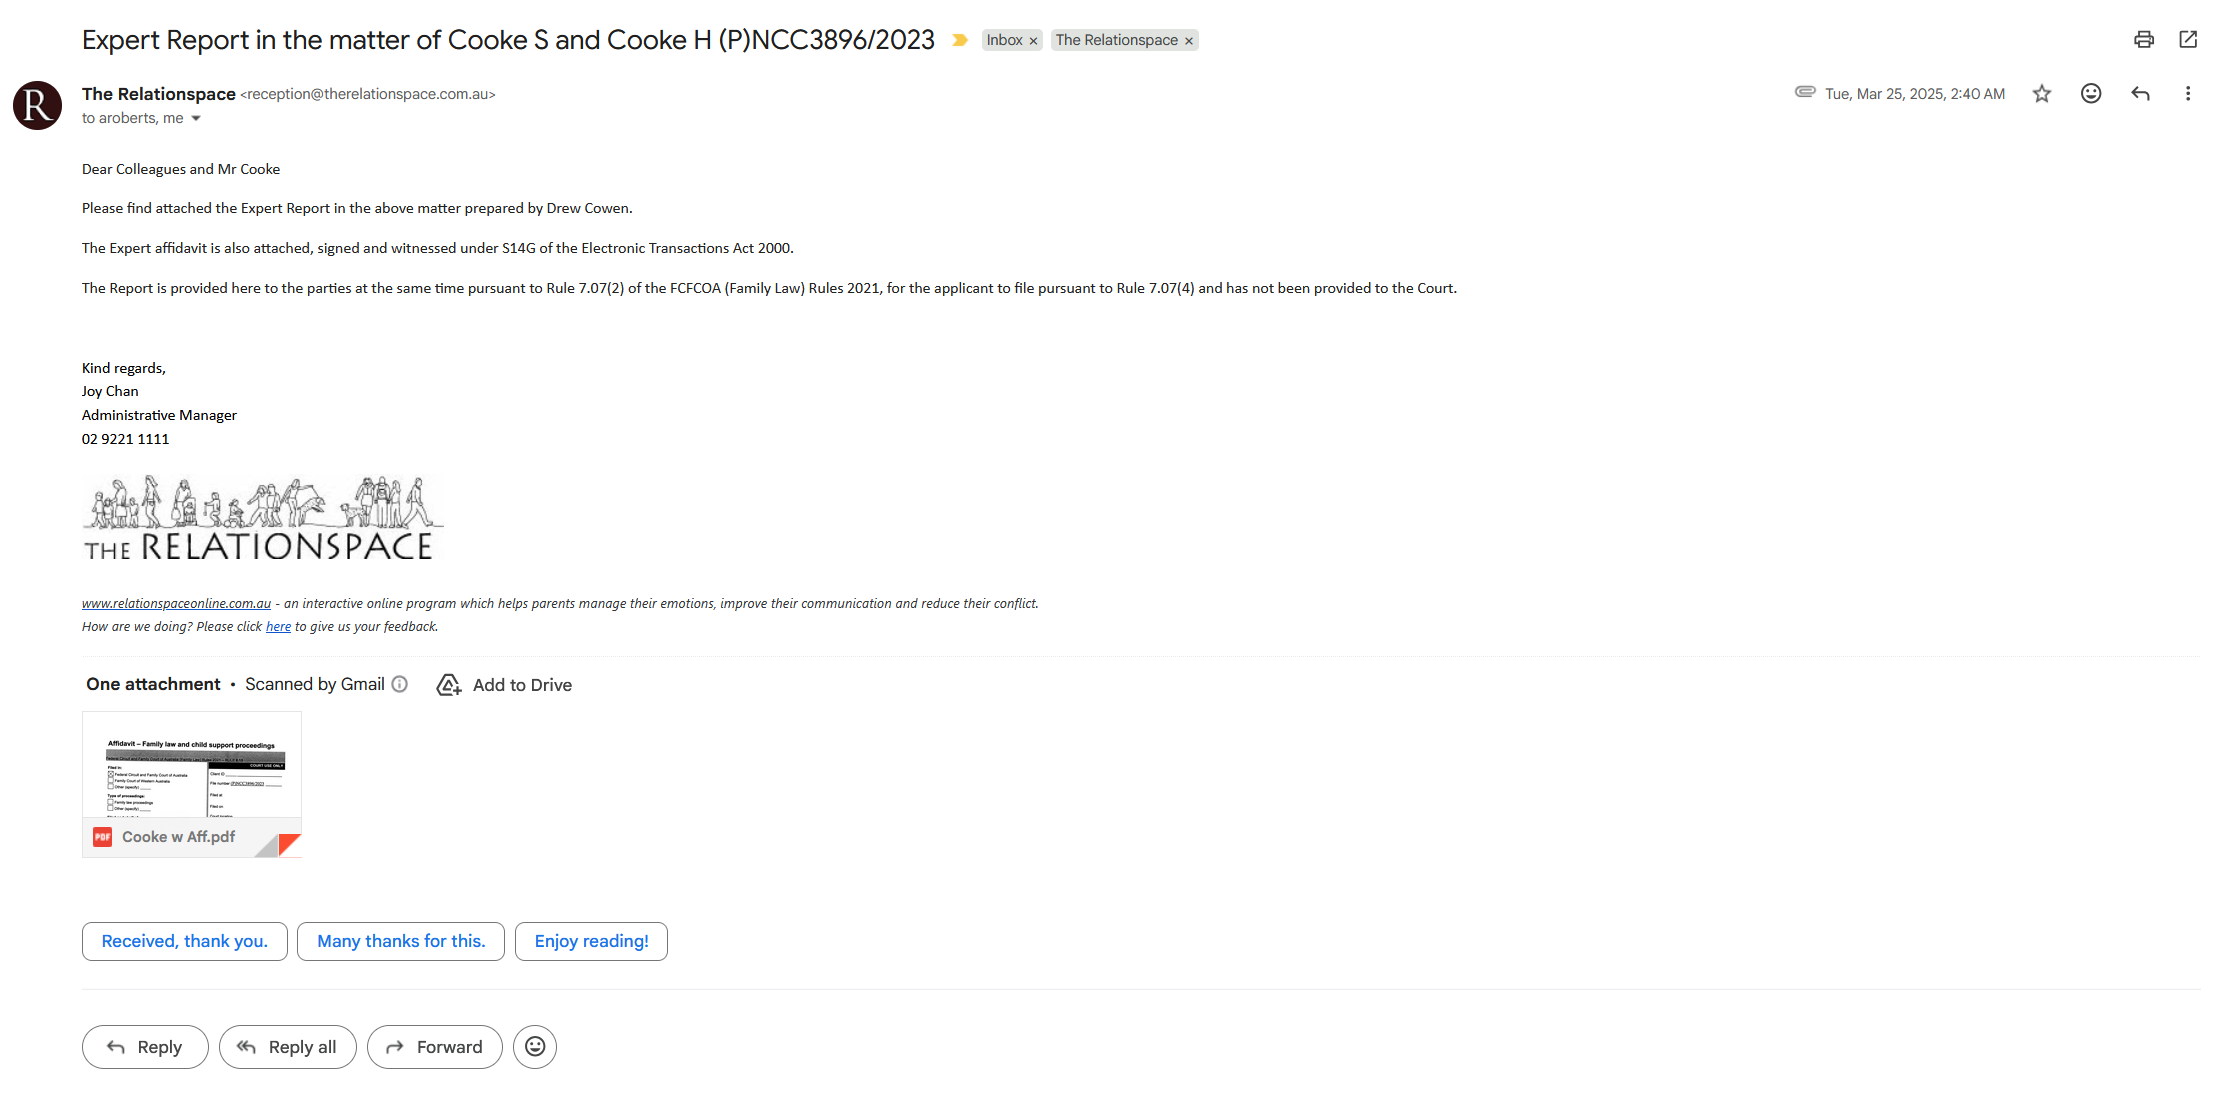Image resolution: width=2220 pixels, height=1095 pixels.
Task: Add emoji reaction in message header
Action: (x=2091, y=94)
